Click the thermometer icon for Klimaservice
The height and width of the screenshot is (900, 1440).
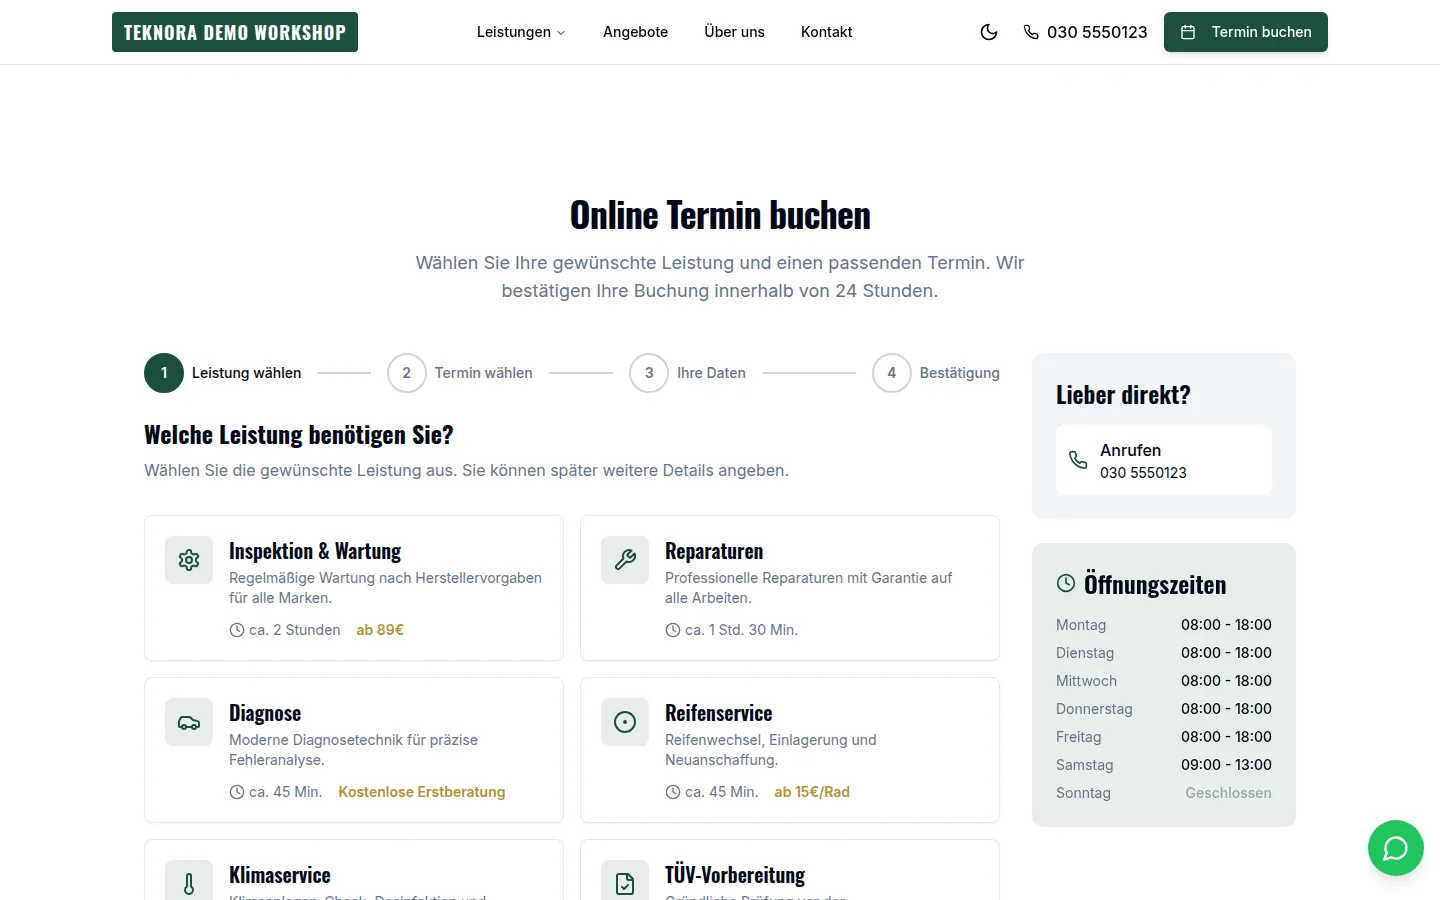[189, 882]
